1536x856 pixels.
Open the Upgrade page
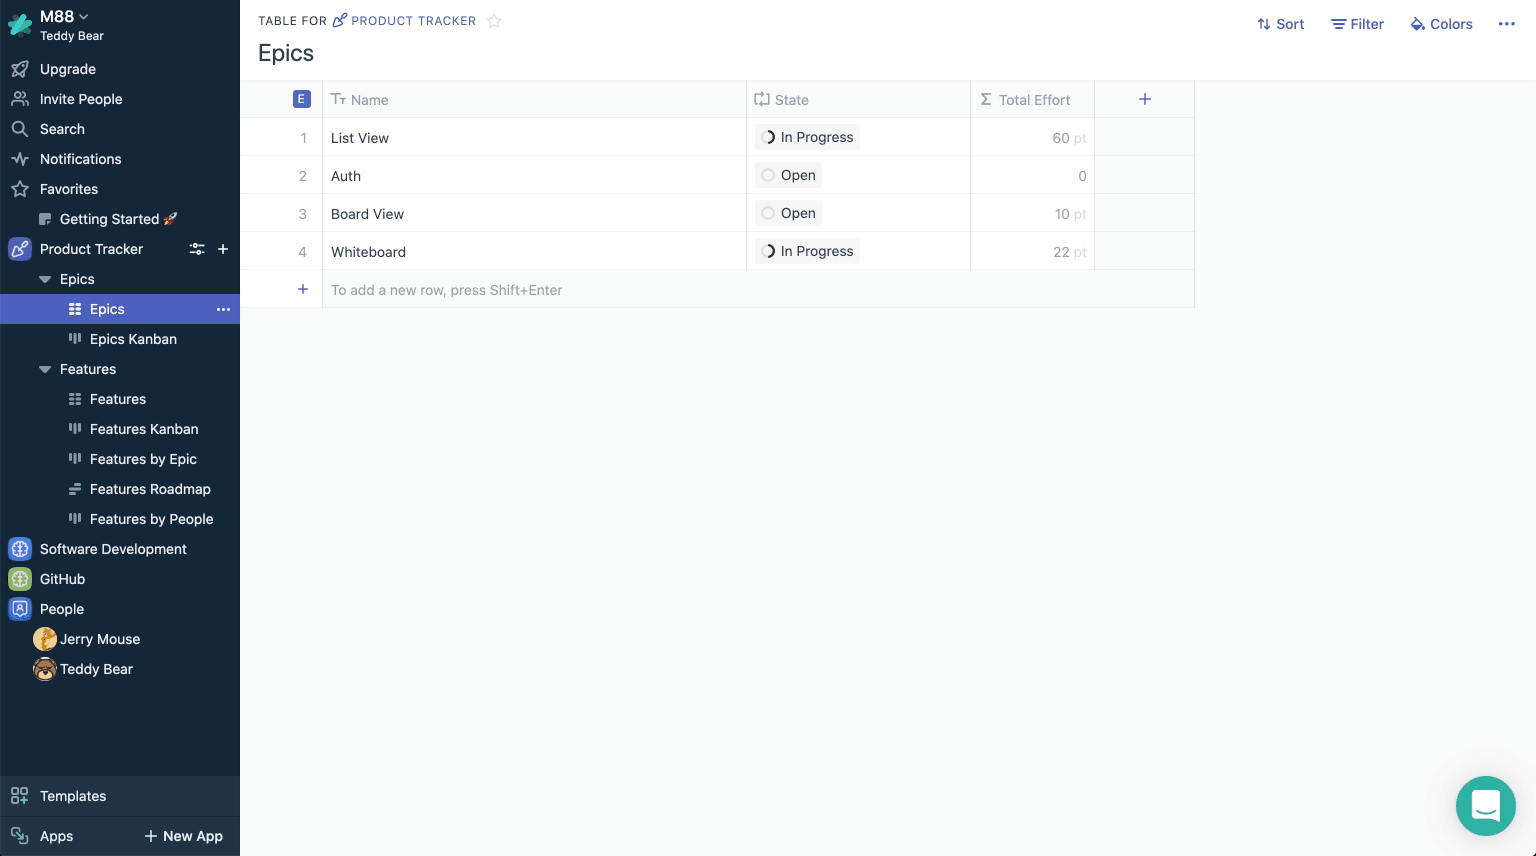click(67, 69)
